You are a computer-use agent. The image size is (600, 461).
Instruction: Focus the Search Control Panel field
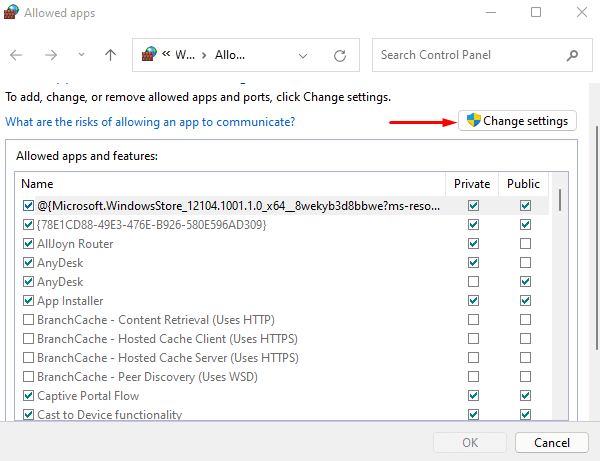(482, 55)
